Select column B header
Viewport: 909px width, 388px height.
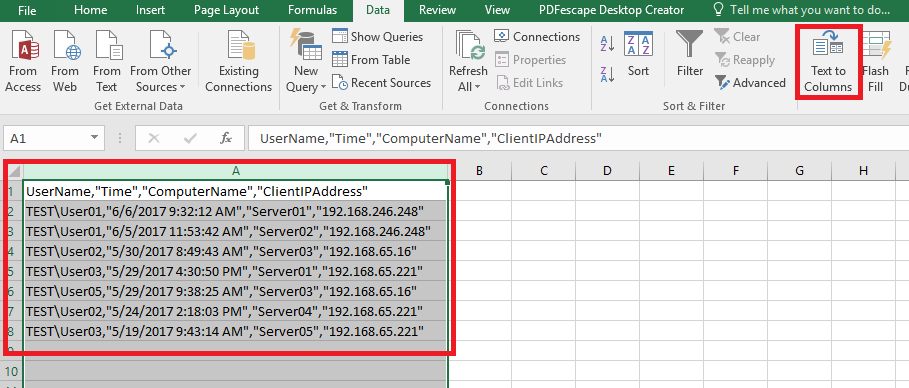480,171
